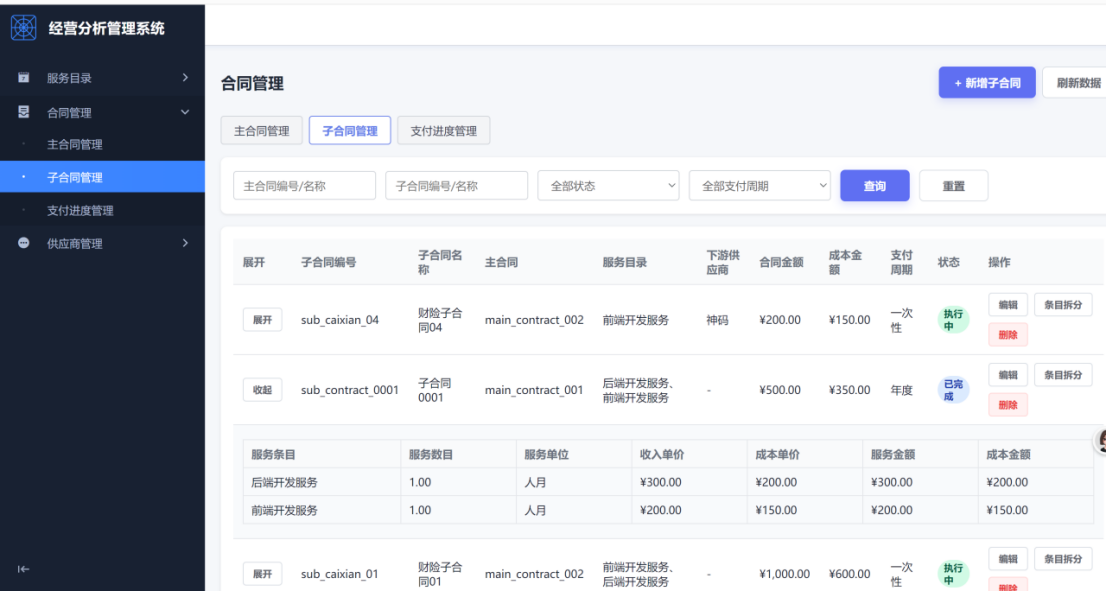
Task: Click the sub_contract_0001 contract number cell
Action: [350, 389]
